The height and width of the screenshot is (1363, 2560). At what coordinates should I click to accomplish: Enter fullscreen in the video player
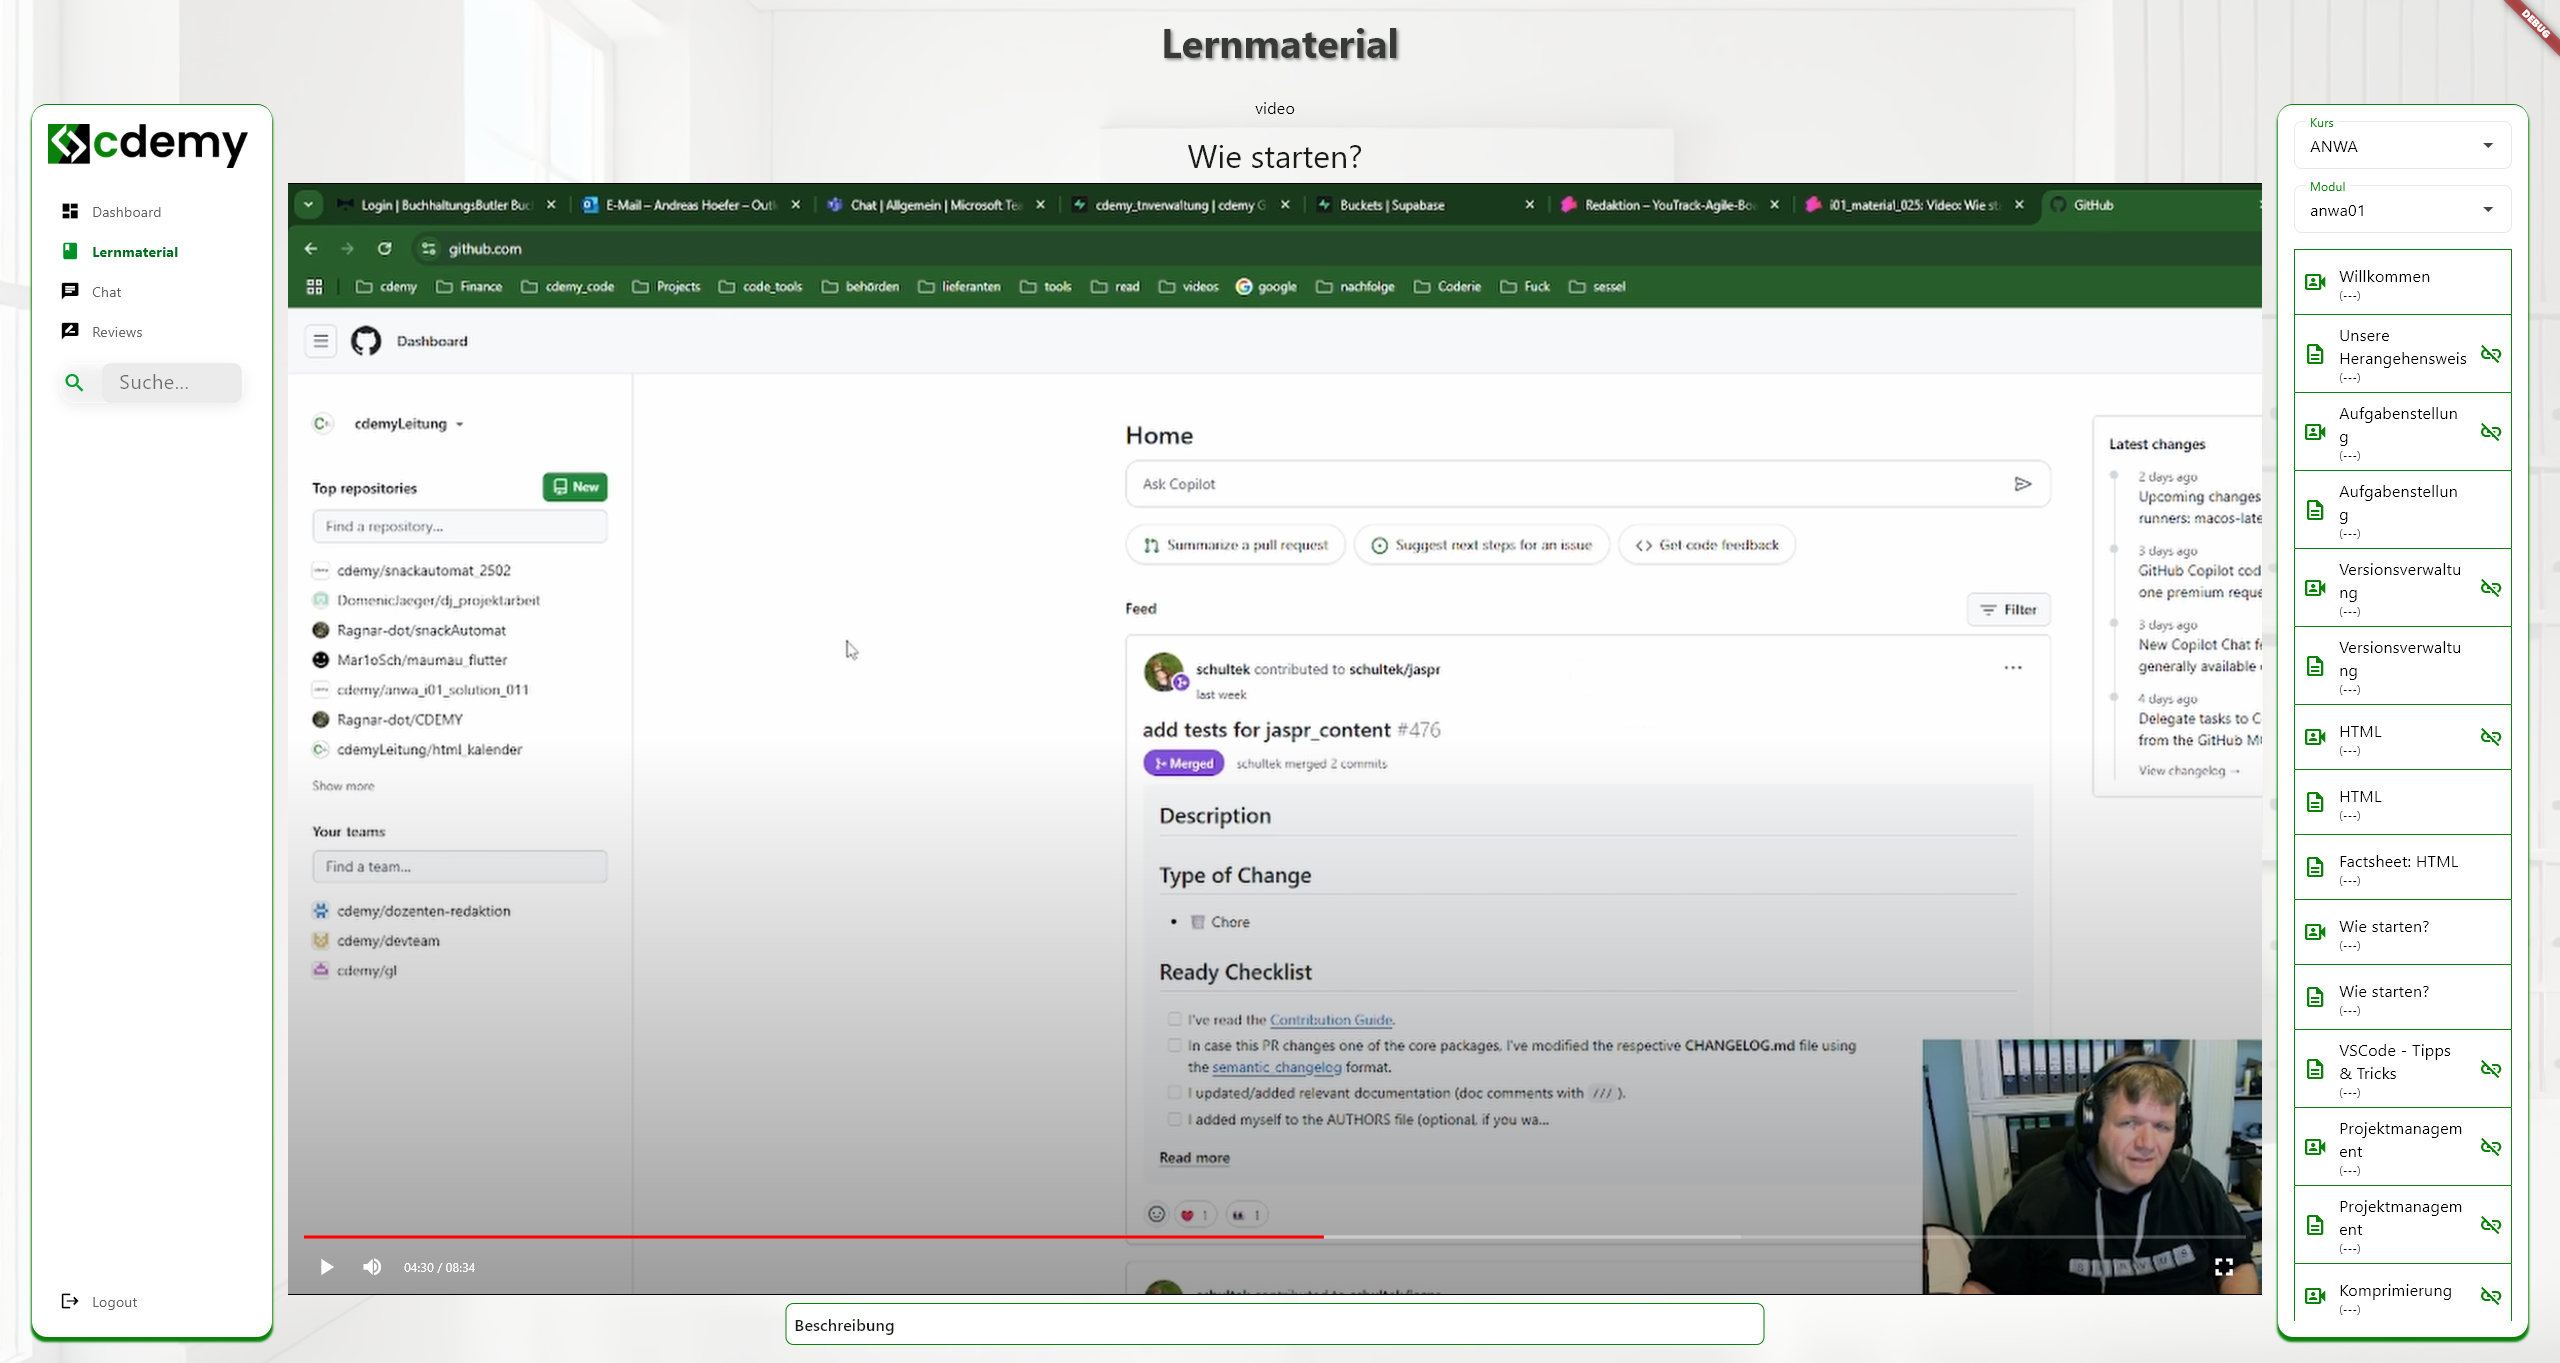coord(2224,1266)
